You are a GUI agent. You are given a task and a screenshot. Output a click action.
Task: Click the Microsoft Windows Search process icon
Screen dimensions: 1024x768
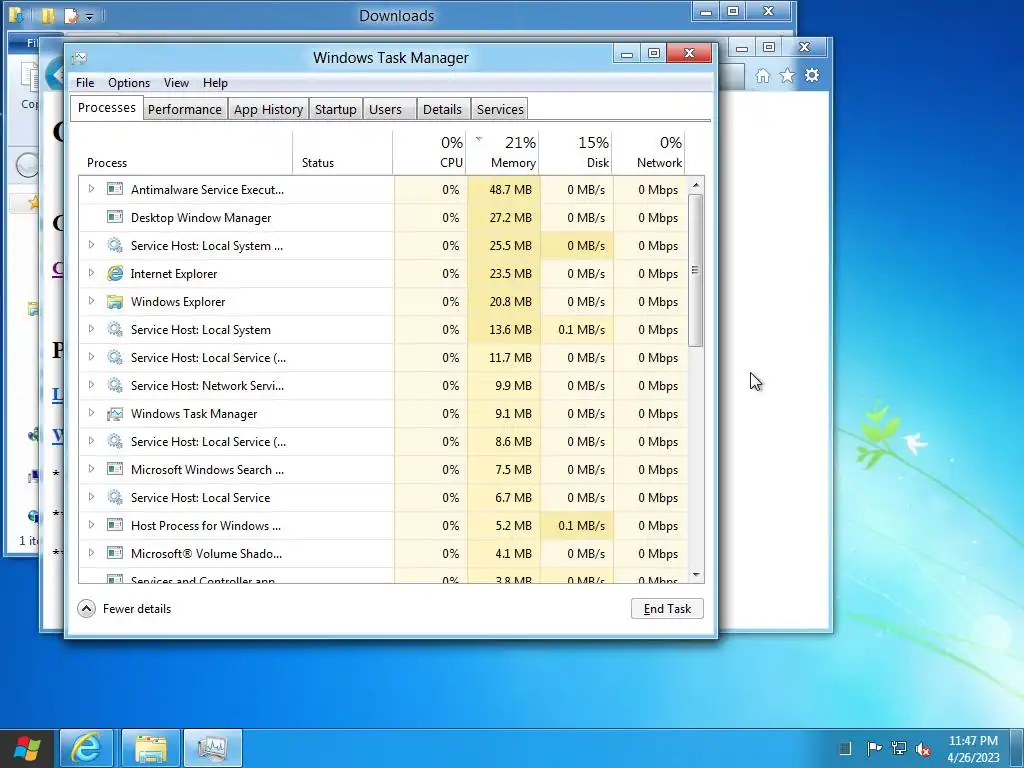coord(115,470)
